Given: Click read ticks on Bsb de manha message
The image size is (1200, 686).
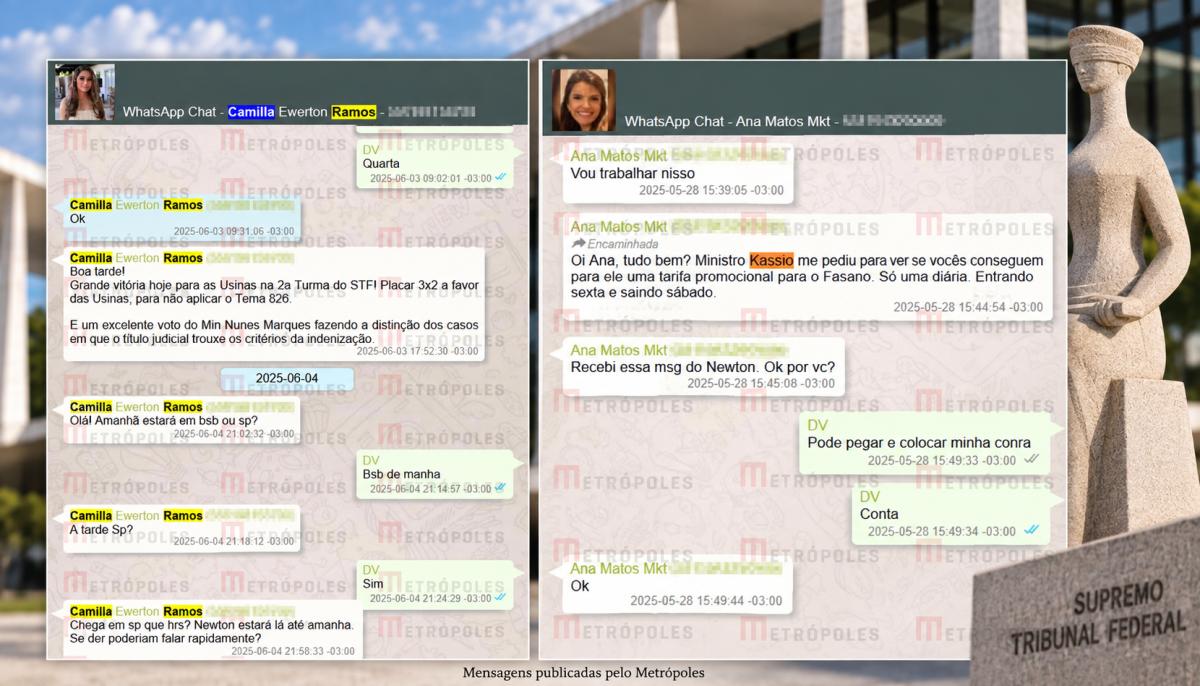Looking at the screenshot, I should (x=500, y=489).
